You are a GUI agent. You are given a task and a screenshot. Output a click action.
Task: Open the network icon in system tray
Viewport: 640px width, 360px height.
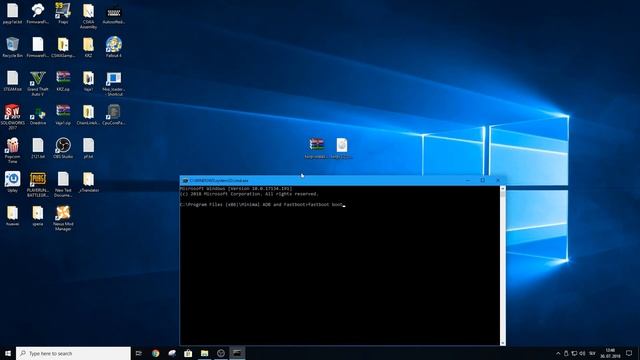click(x=574, y=353)
